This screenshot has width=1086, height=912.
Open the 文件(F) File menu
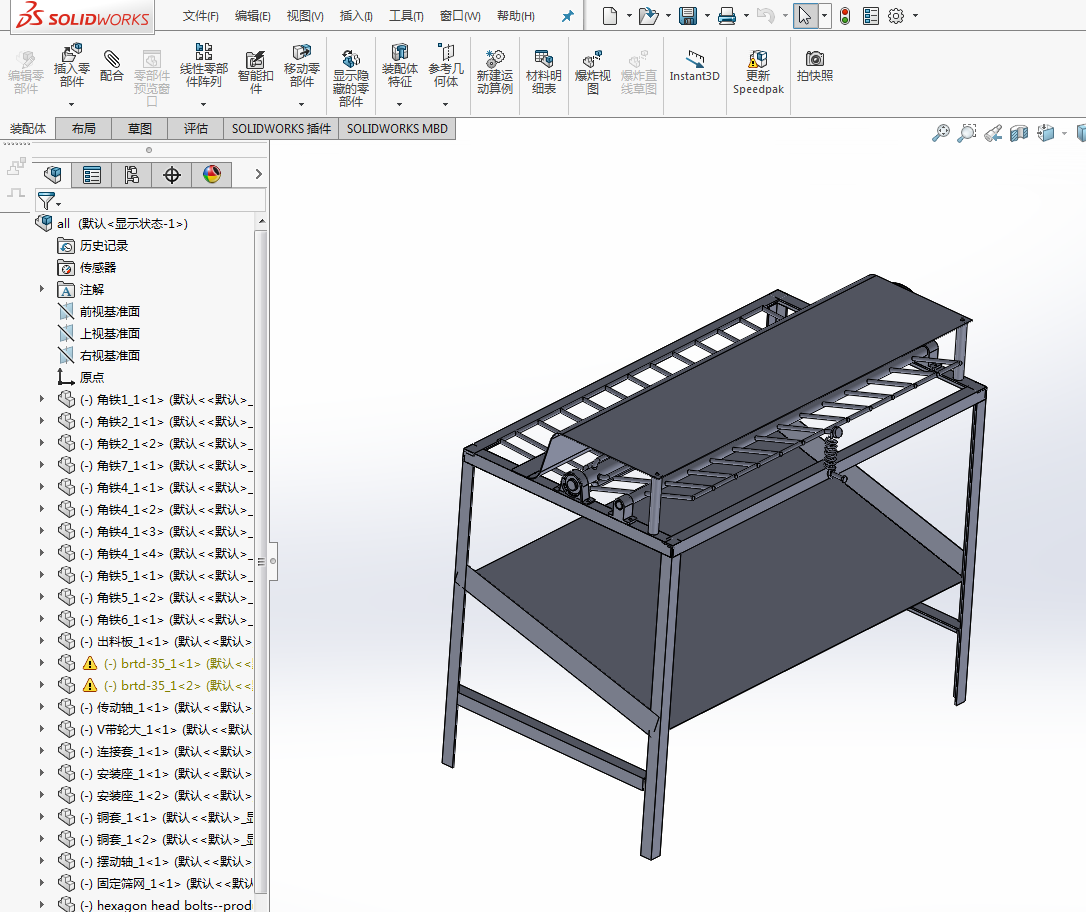tap(200, 16)
